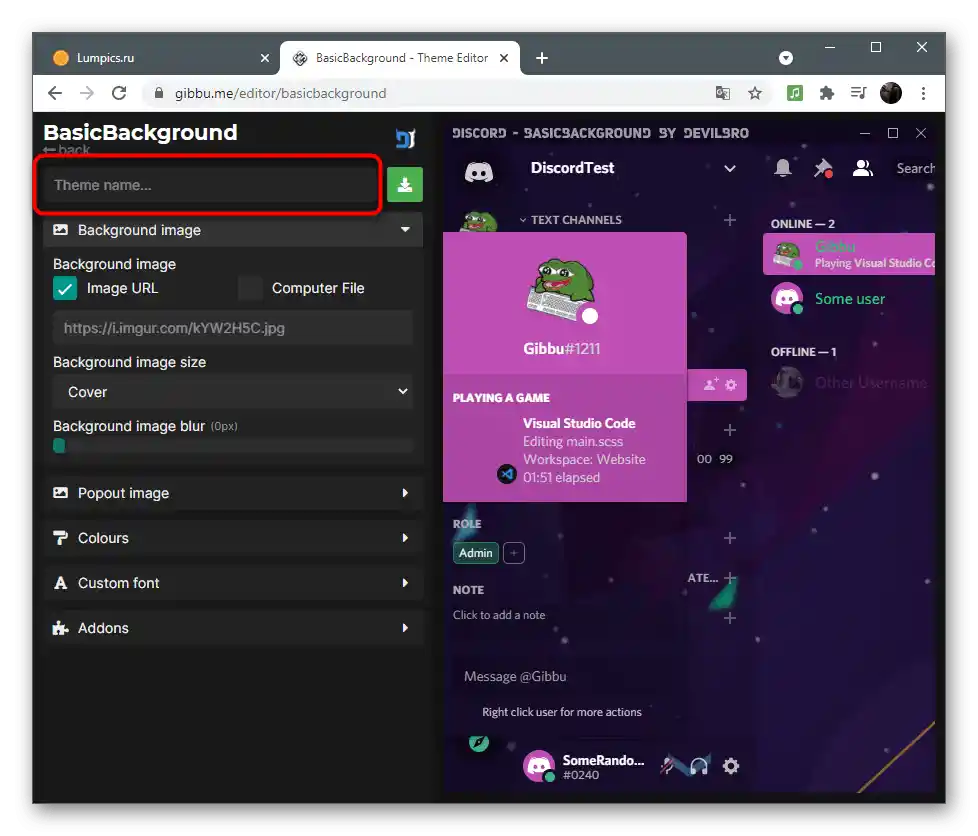The image size is (978, 836).
Task: Click the Gibbu#1211 username text
Action: click(561, 349)
